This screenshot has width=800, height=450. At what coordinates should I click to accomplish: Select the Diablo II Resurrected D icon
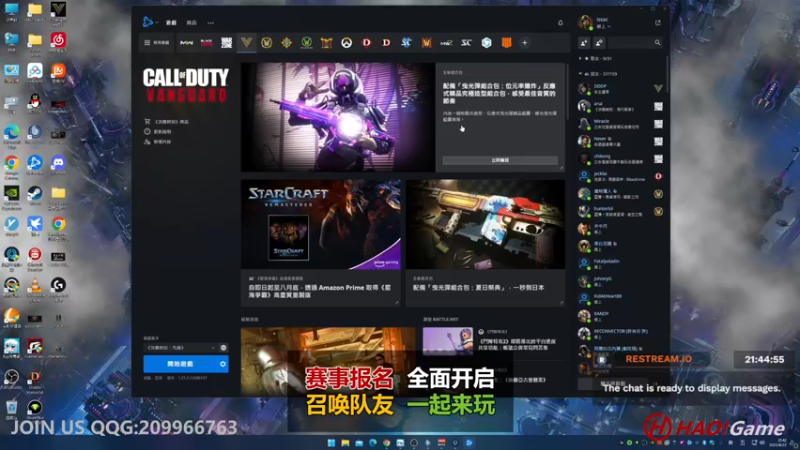(x=386, y=43)
